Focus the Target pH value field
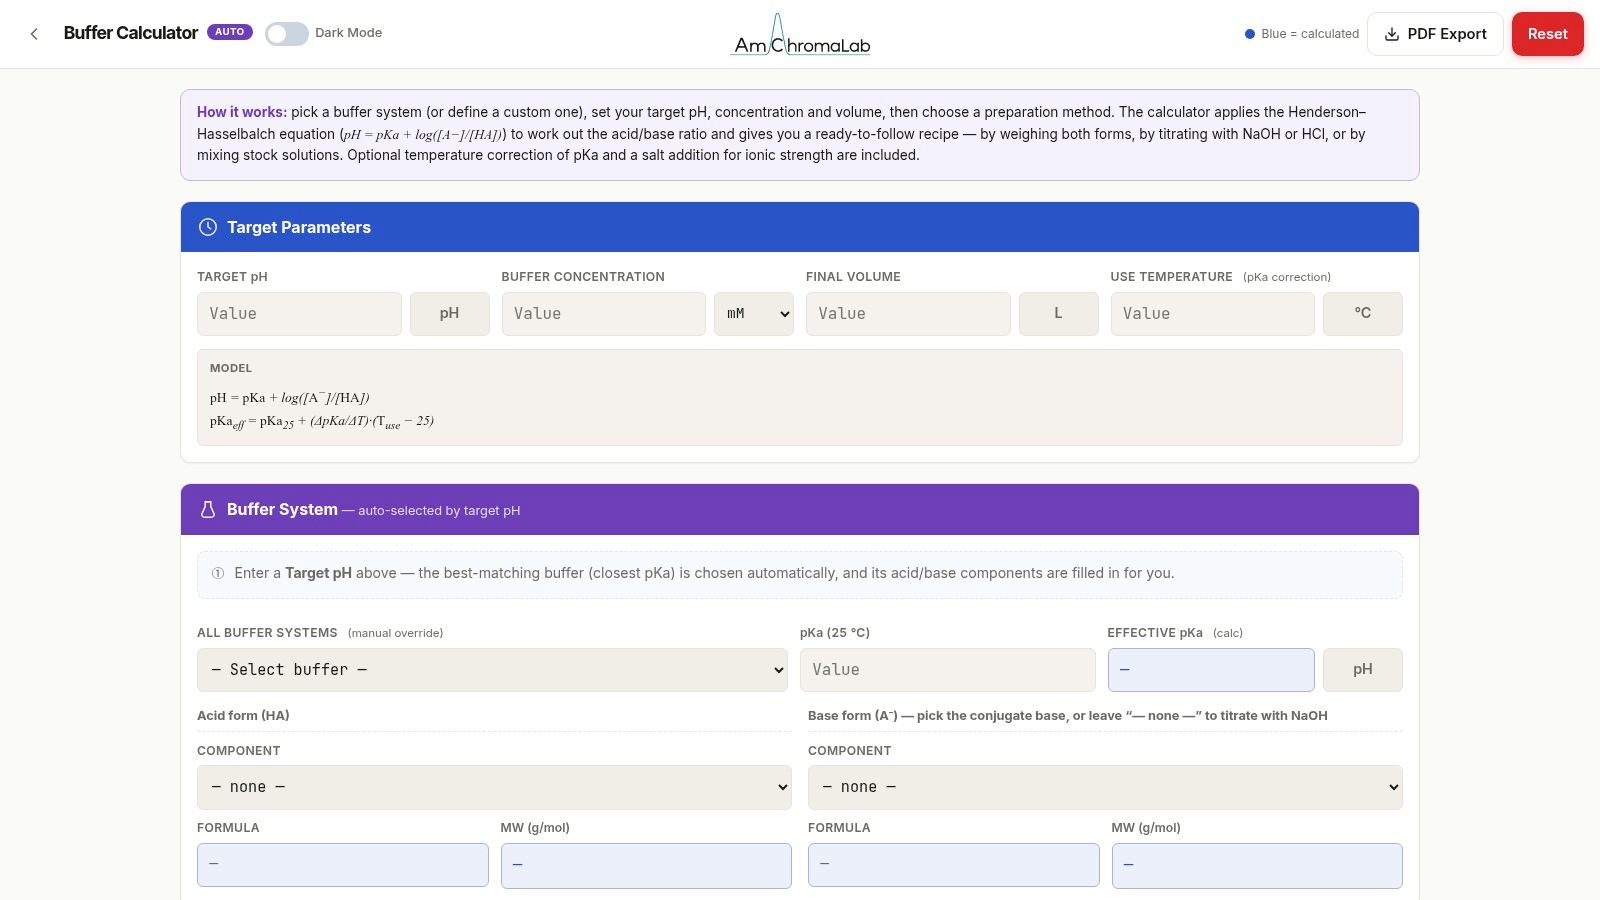 [x=299, y=314]
